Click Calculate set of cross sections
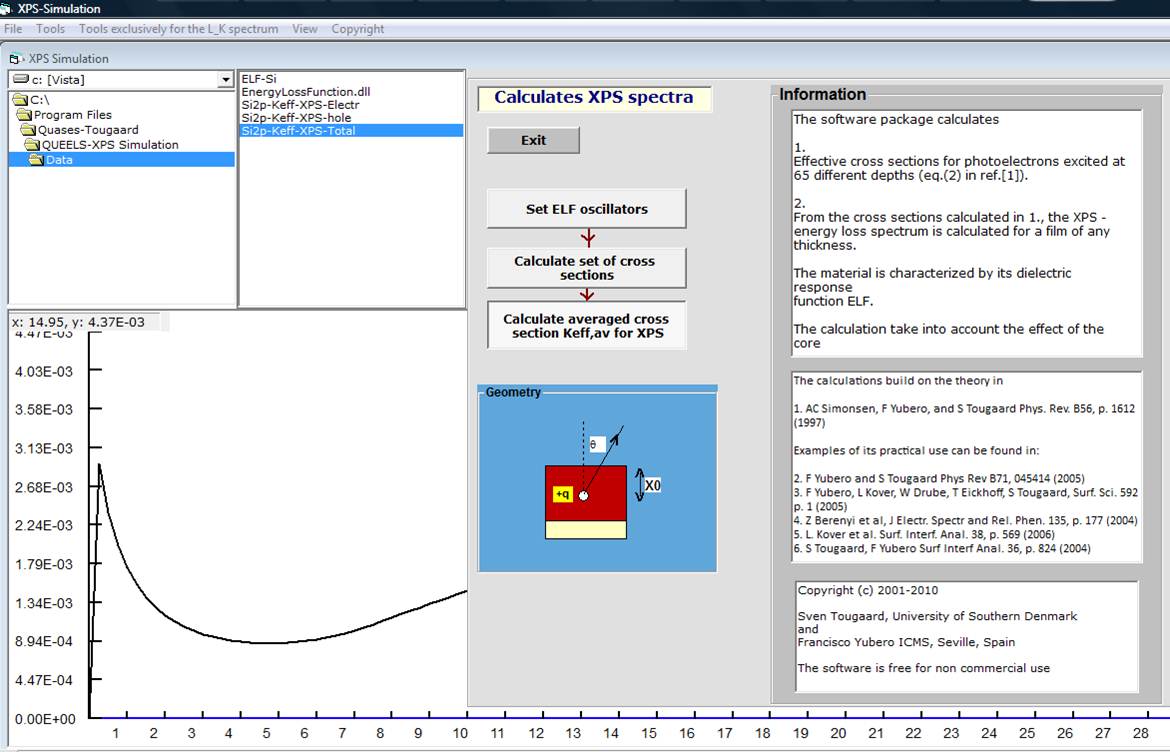Image resolution: width=1170 pixels, height=752 pixels. [x=586, y=268]
